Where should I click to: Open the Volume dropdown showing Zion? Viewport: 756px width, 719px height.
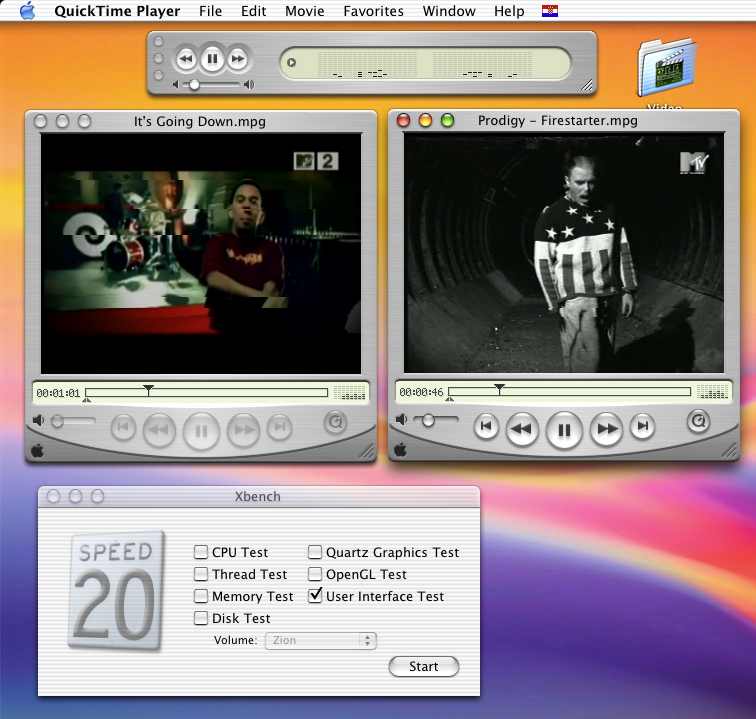pyautogui.click(x=321, y=640)
